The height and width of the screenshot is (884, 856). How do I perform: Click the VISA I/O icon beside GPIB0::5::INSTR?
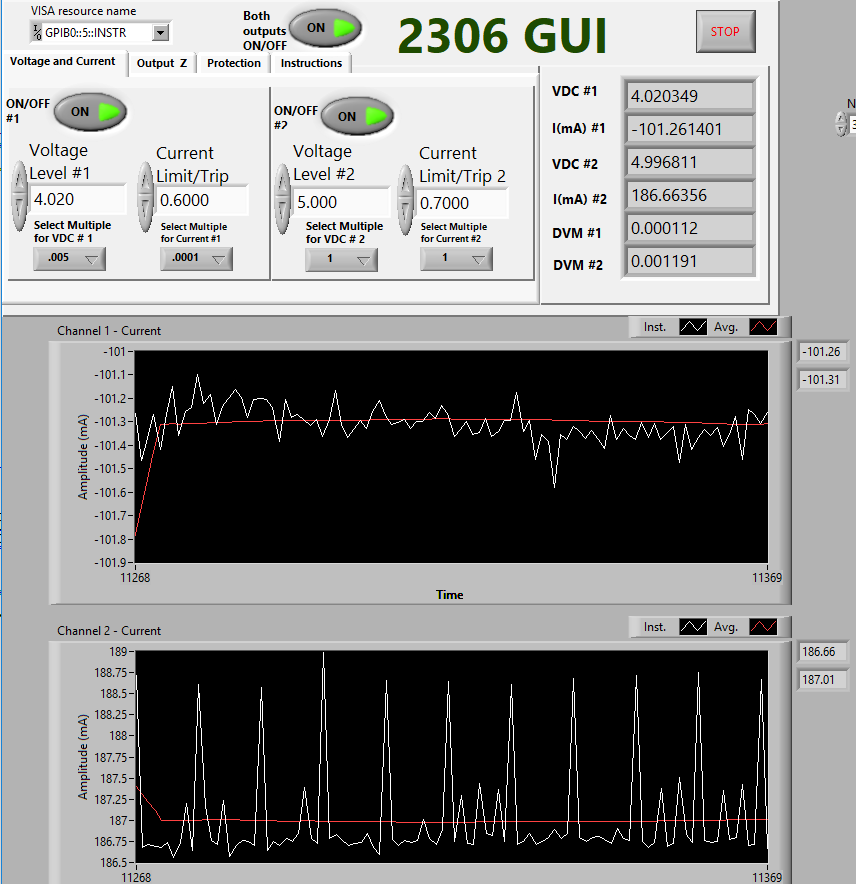tap(37, 33)
